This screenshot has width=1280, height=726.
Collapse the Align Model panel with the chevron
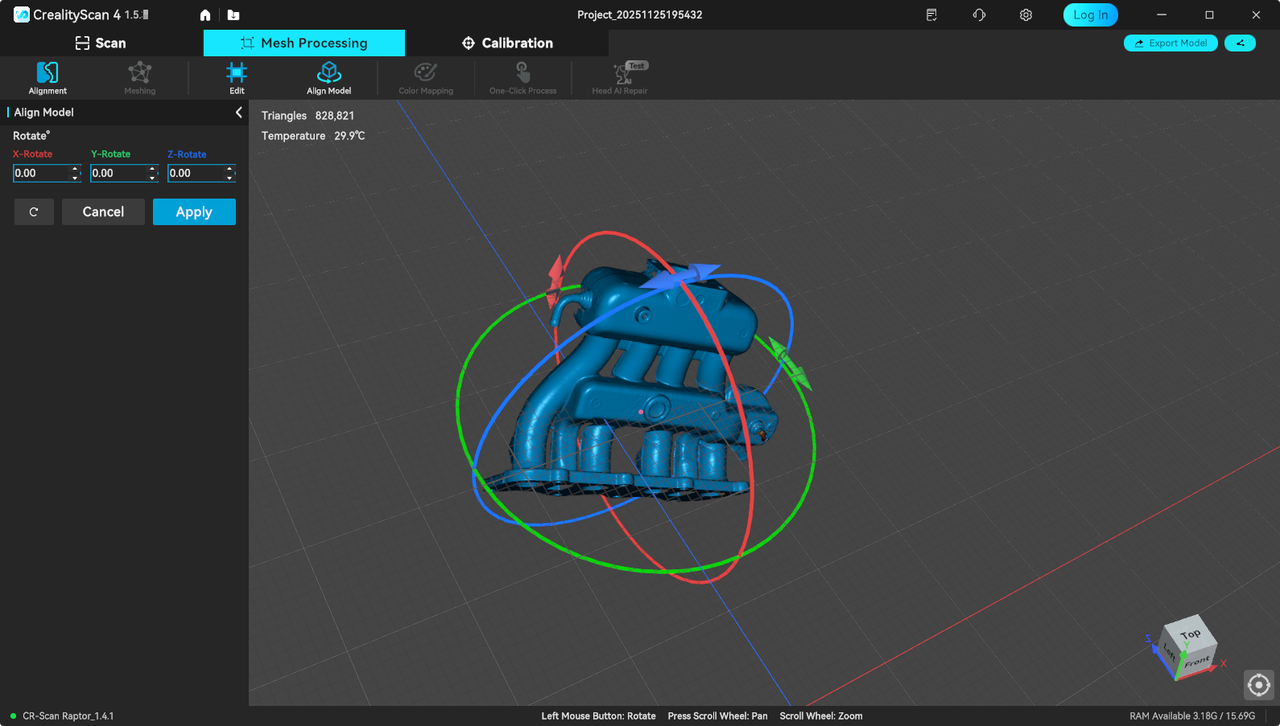[x=238, y=112]
